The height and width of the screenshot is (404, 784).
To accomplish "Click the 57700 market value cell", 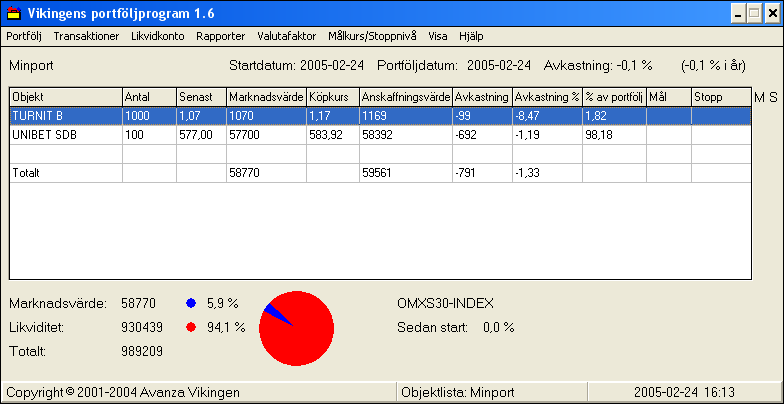I will 266,135.
